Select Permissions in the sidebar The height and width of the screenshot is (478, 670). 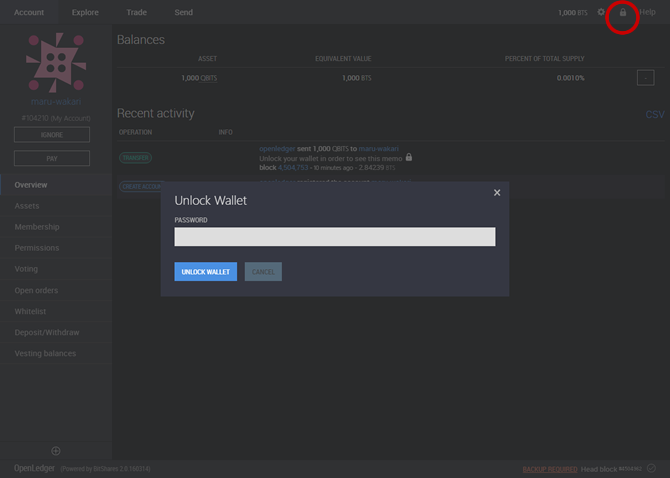[37, 248]
